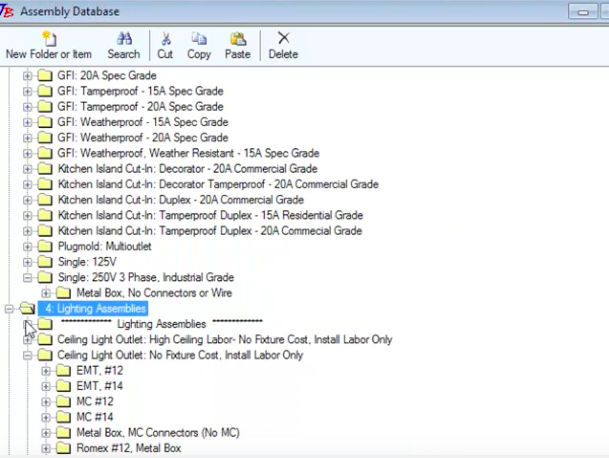Click the New Folder or Item icon

[49, 38]
